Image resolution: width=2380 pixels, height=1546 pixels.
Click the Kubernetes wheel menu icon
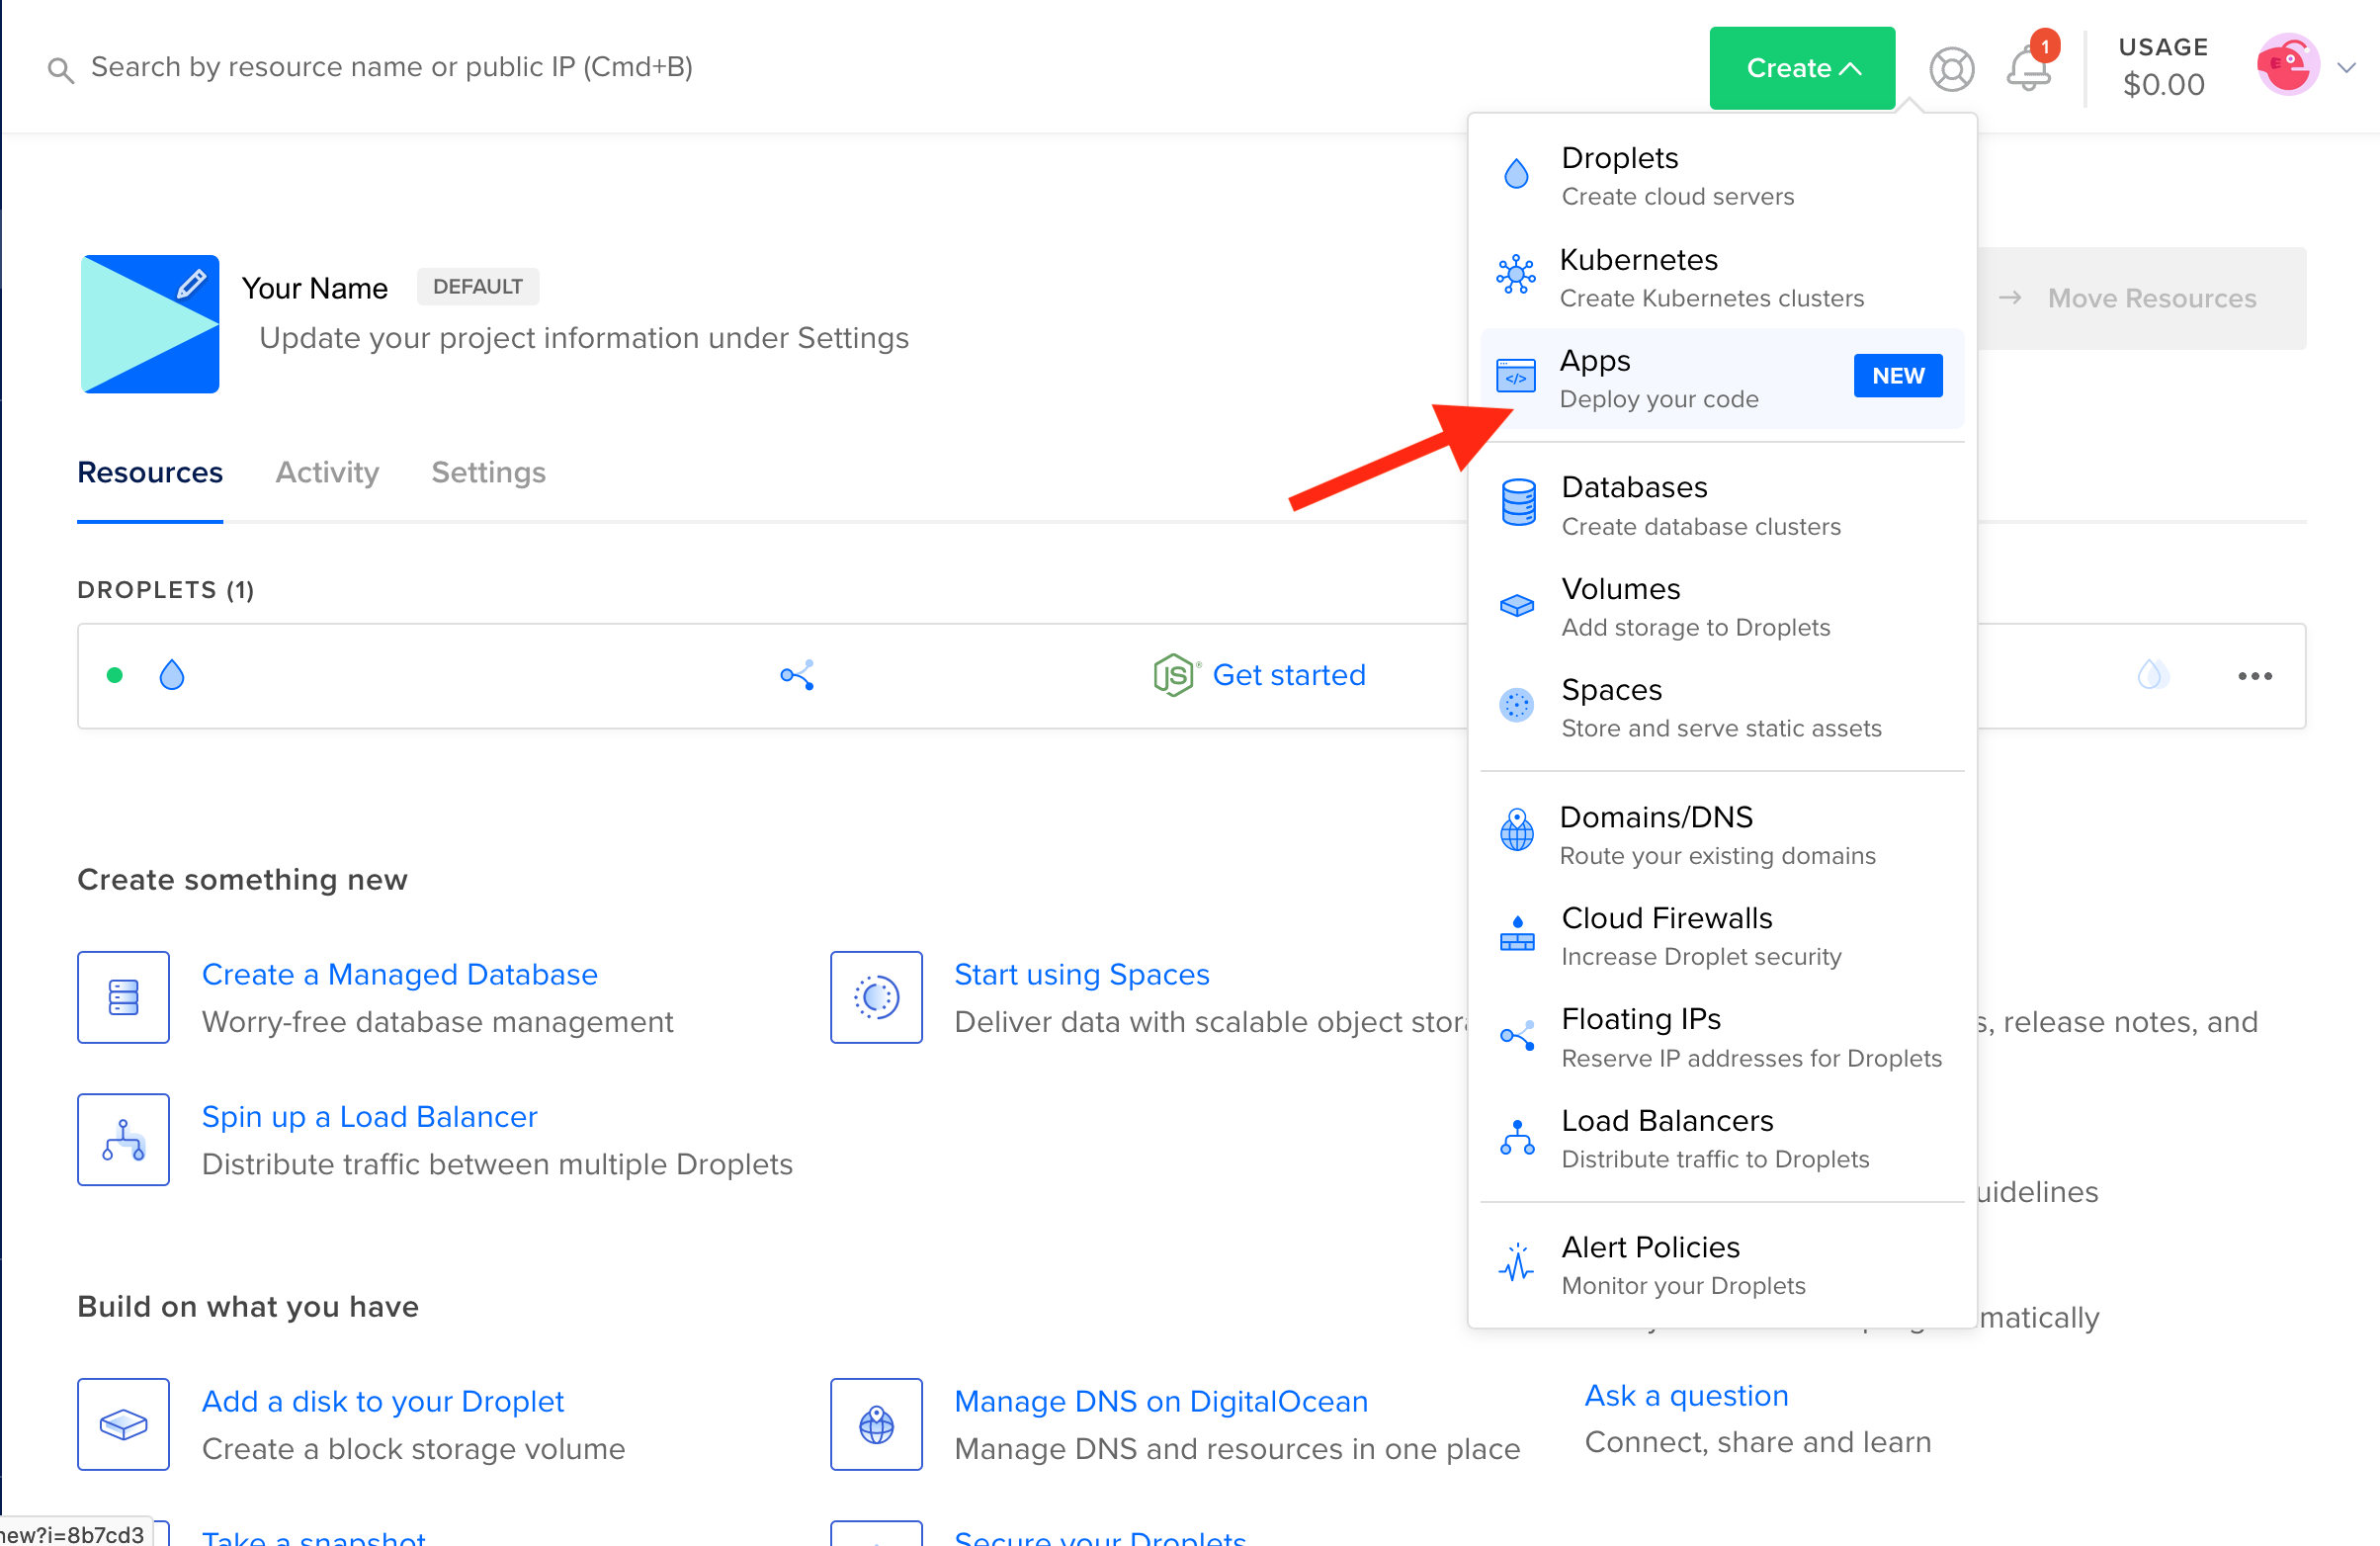point(1516,274)
